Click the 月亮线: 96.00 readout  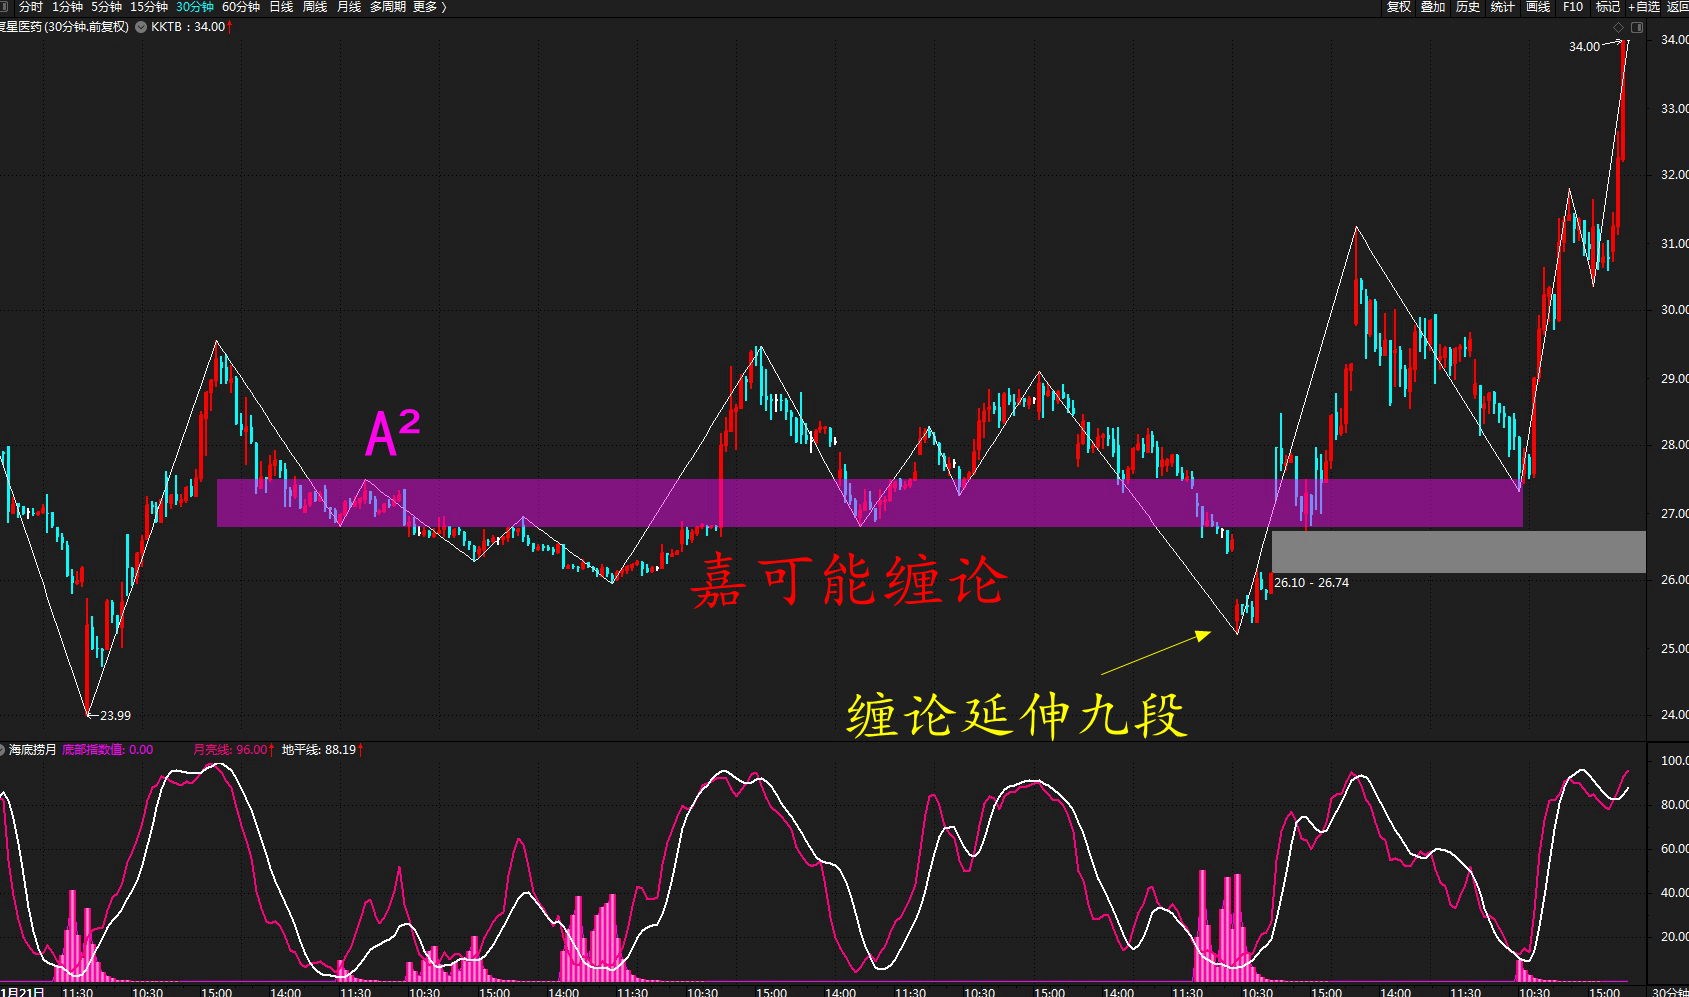click(x=233, y=750)
